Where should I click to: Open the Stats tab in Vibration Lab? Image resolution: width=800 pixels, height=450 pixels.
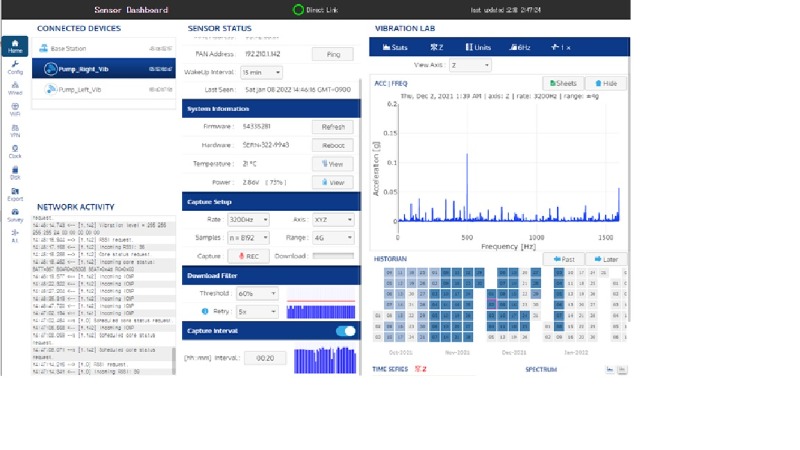(395, 47)
